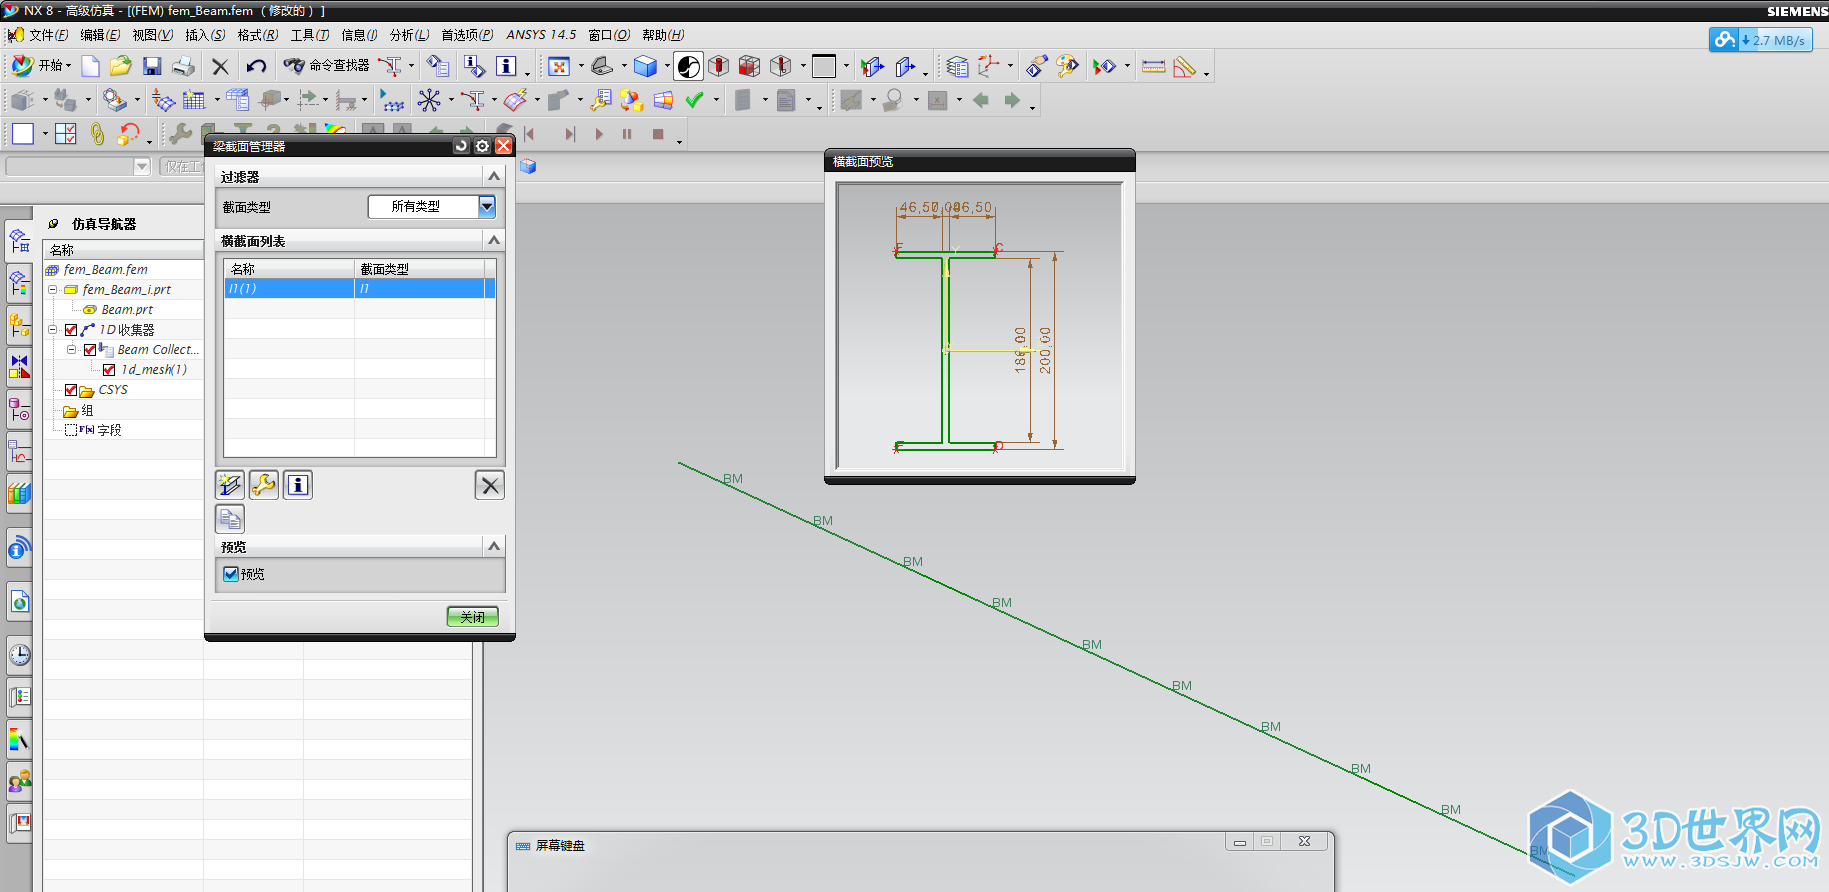Open the 插入(S) menu
The height and width of the screenshot is (892, 1829).
point(205,35)
